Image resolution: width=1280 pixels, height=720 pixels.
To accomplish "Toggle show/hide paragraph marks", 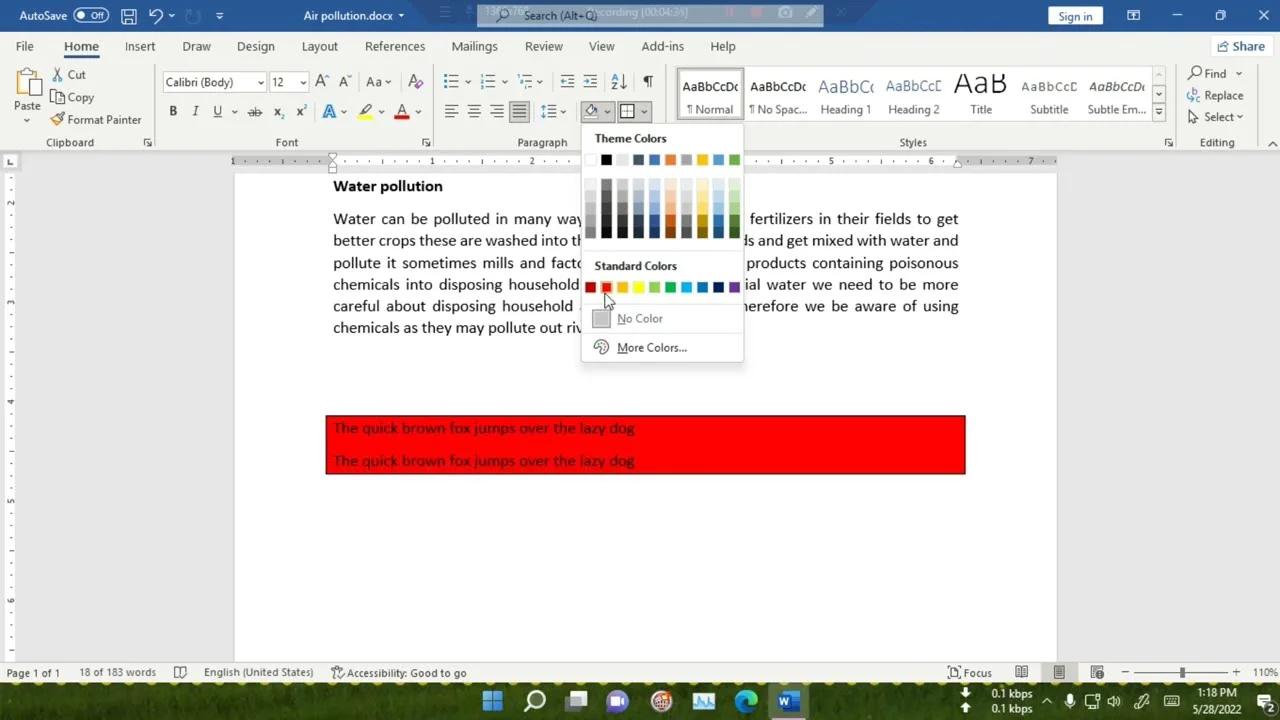I will (647, 81).
